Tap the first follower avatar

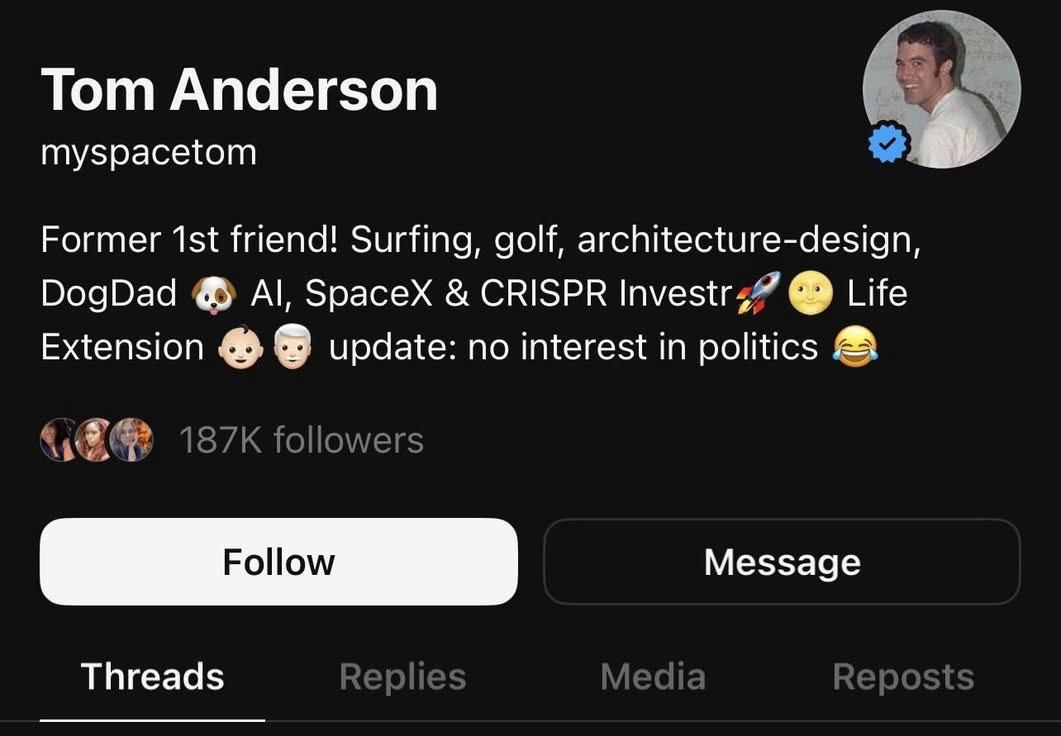coord(58,440)
